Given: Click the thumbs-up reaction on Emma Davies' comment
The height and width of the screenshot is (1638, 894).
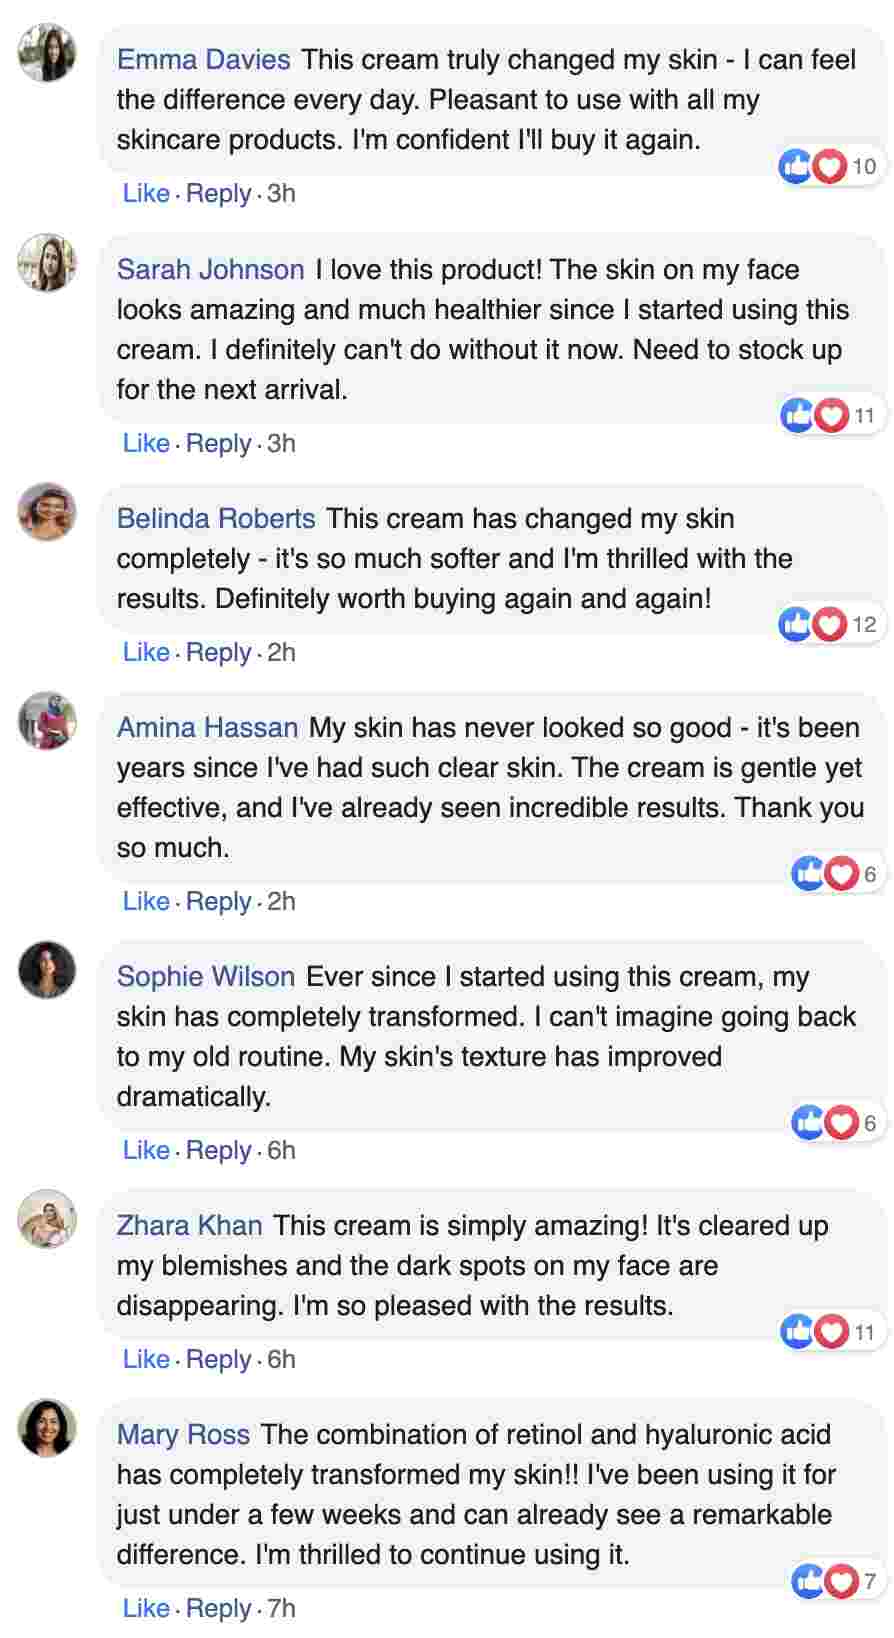Looking at the screenshot, I should click(796, 166).
